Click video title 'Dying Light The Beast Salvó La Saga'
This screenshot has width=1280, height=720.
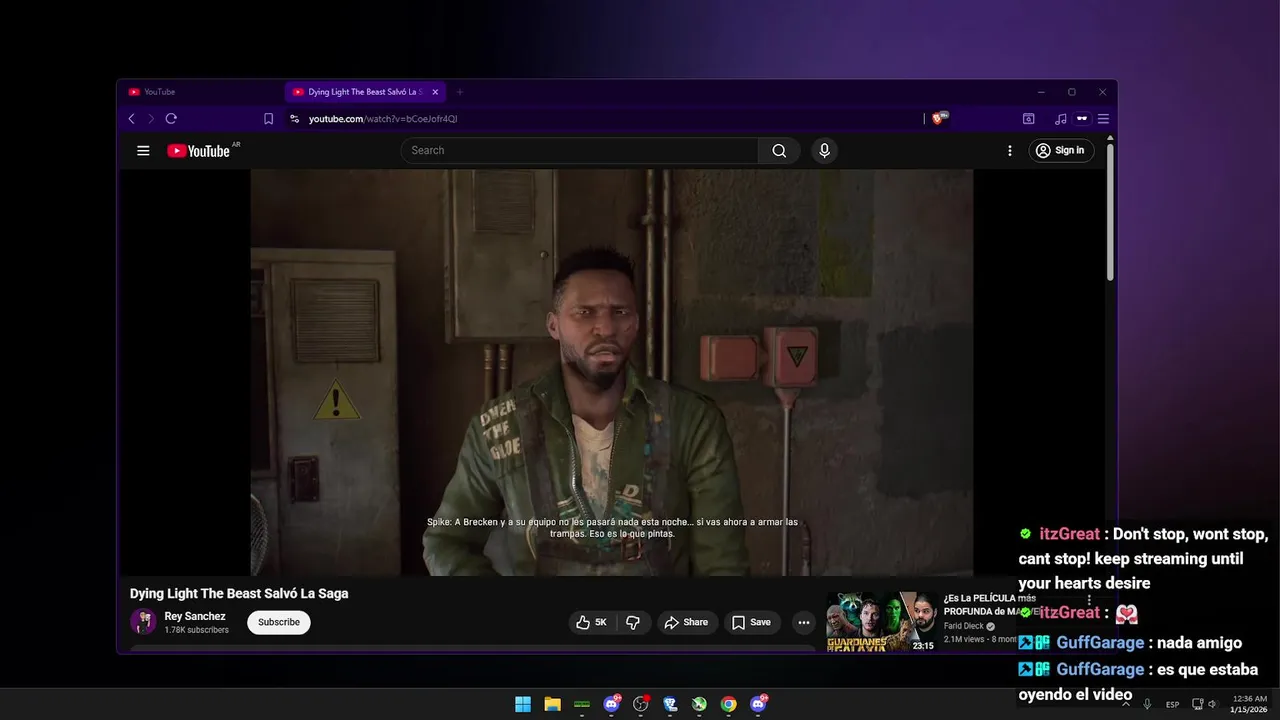[239, 594]
